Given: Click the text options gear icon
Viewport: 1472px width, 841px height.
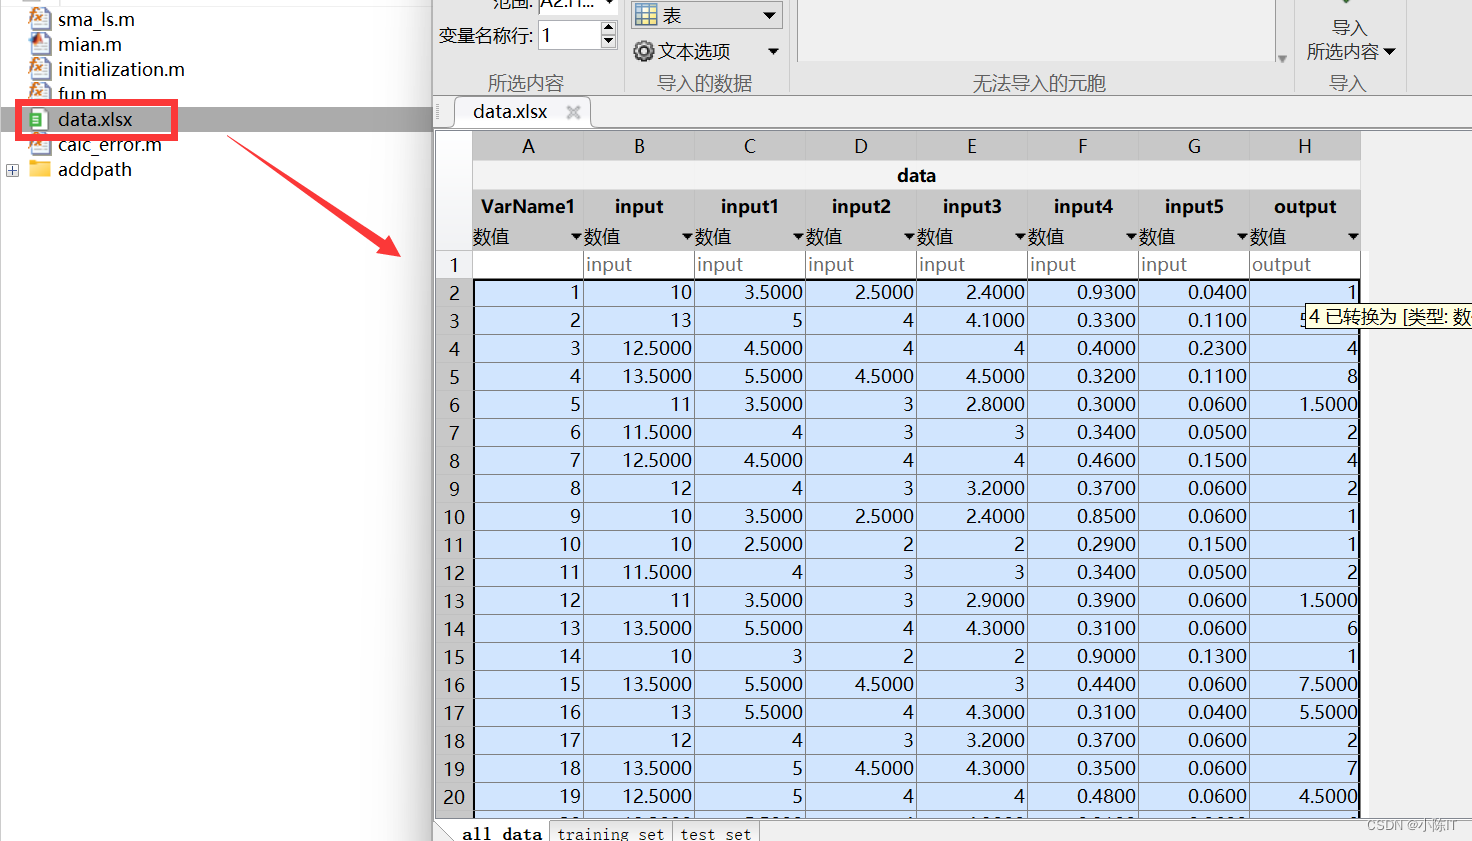Looking at the screenshot, I should (644, 51).
